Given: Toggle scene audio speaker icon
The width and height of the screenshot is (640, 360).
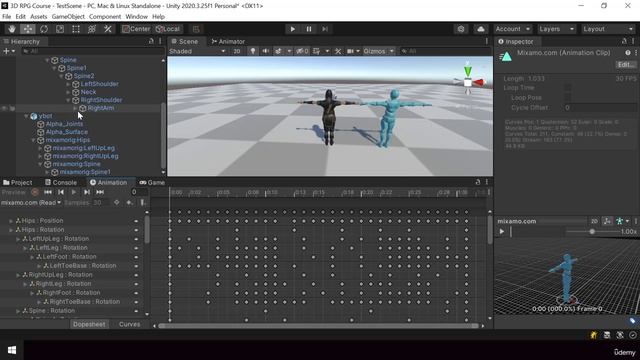Looking at the screenshot, I should [x=266, y=51].
